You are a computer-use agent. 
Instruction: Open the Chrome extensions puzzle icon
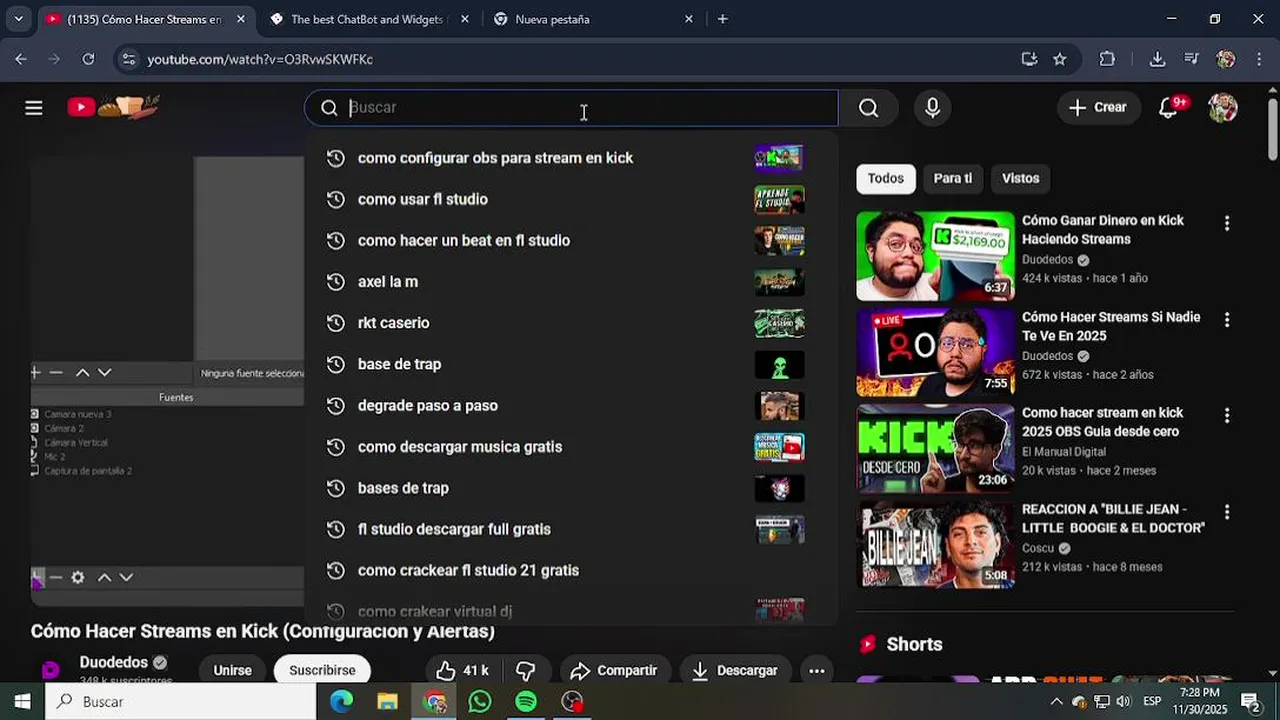(1107, 59)
